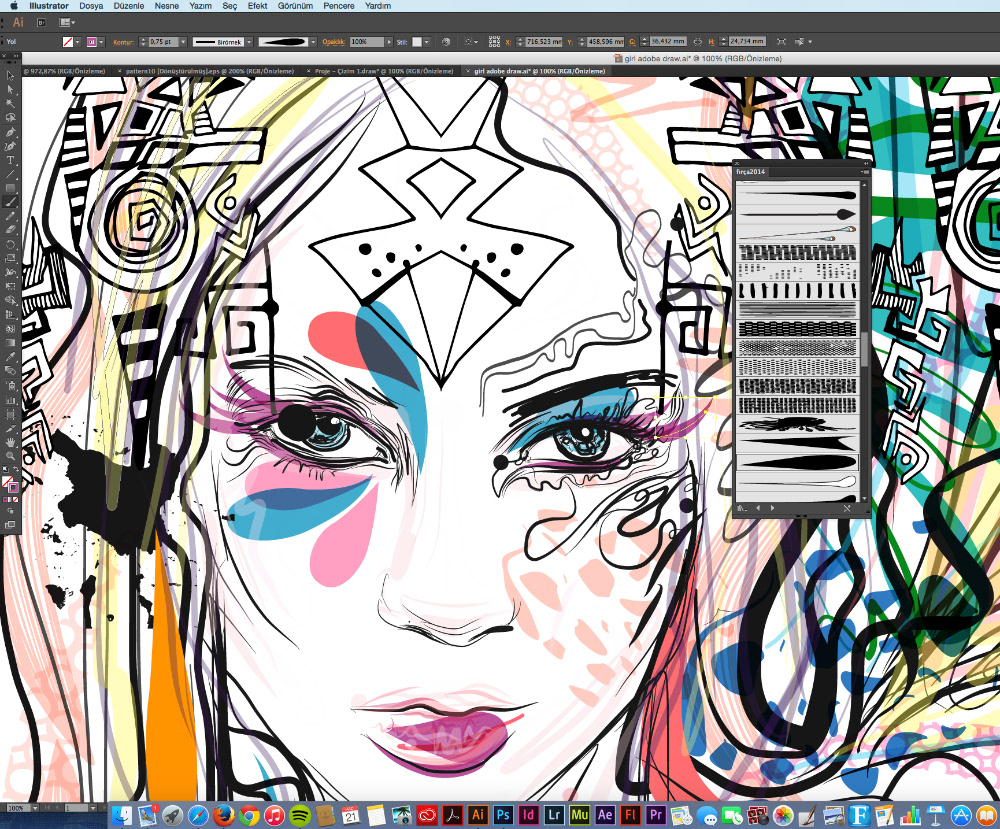Open the Pencere menu
Image resolution: width=1000 pixels, height=829 pixels.
[x=339, y=6]
